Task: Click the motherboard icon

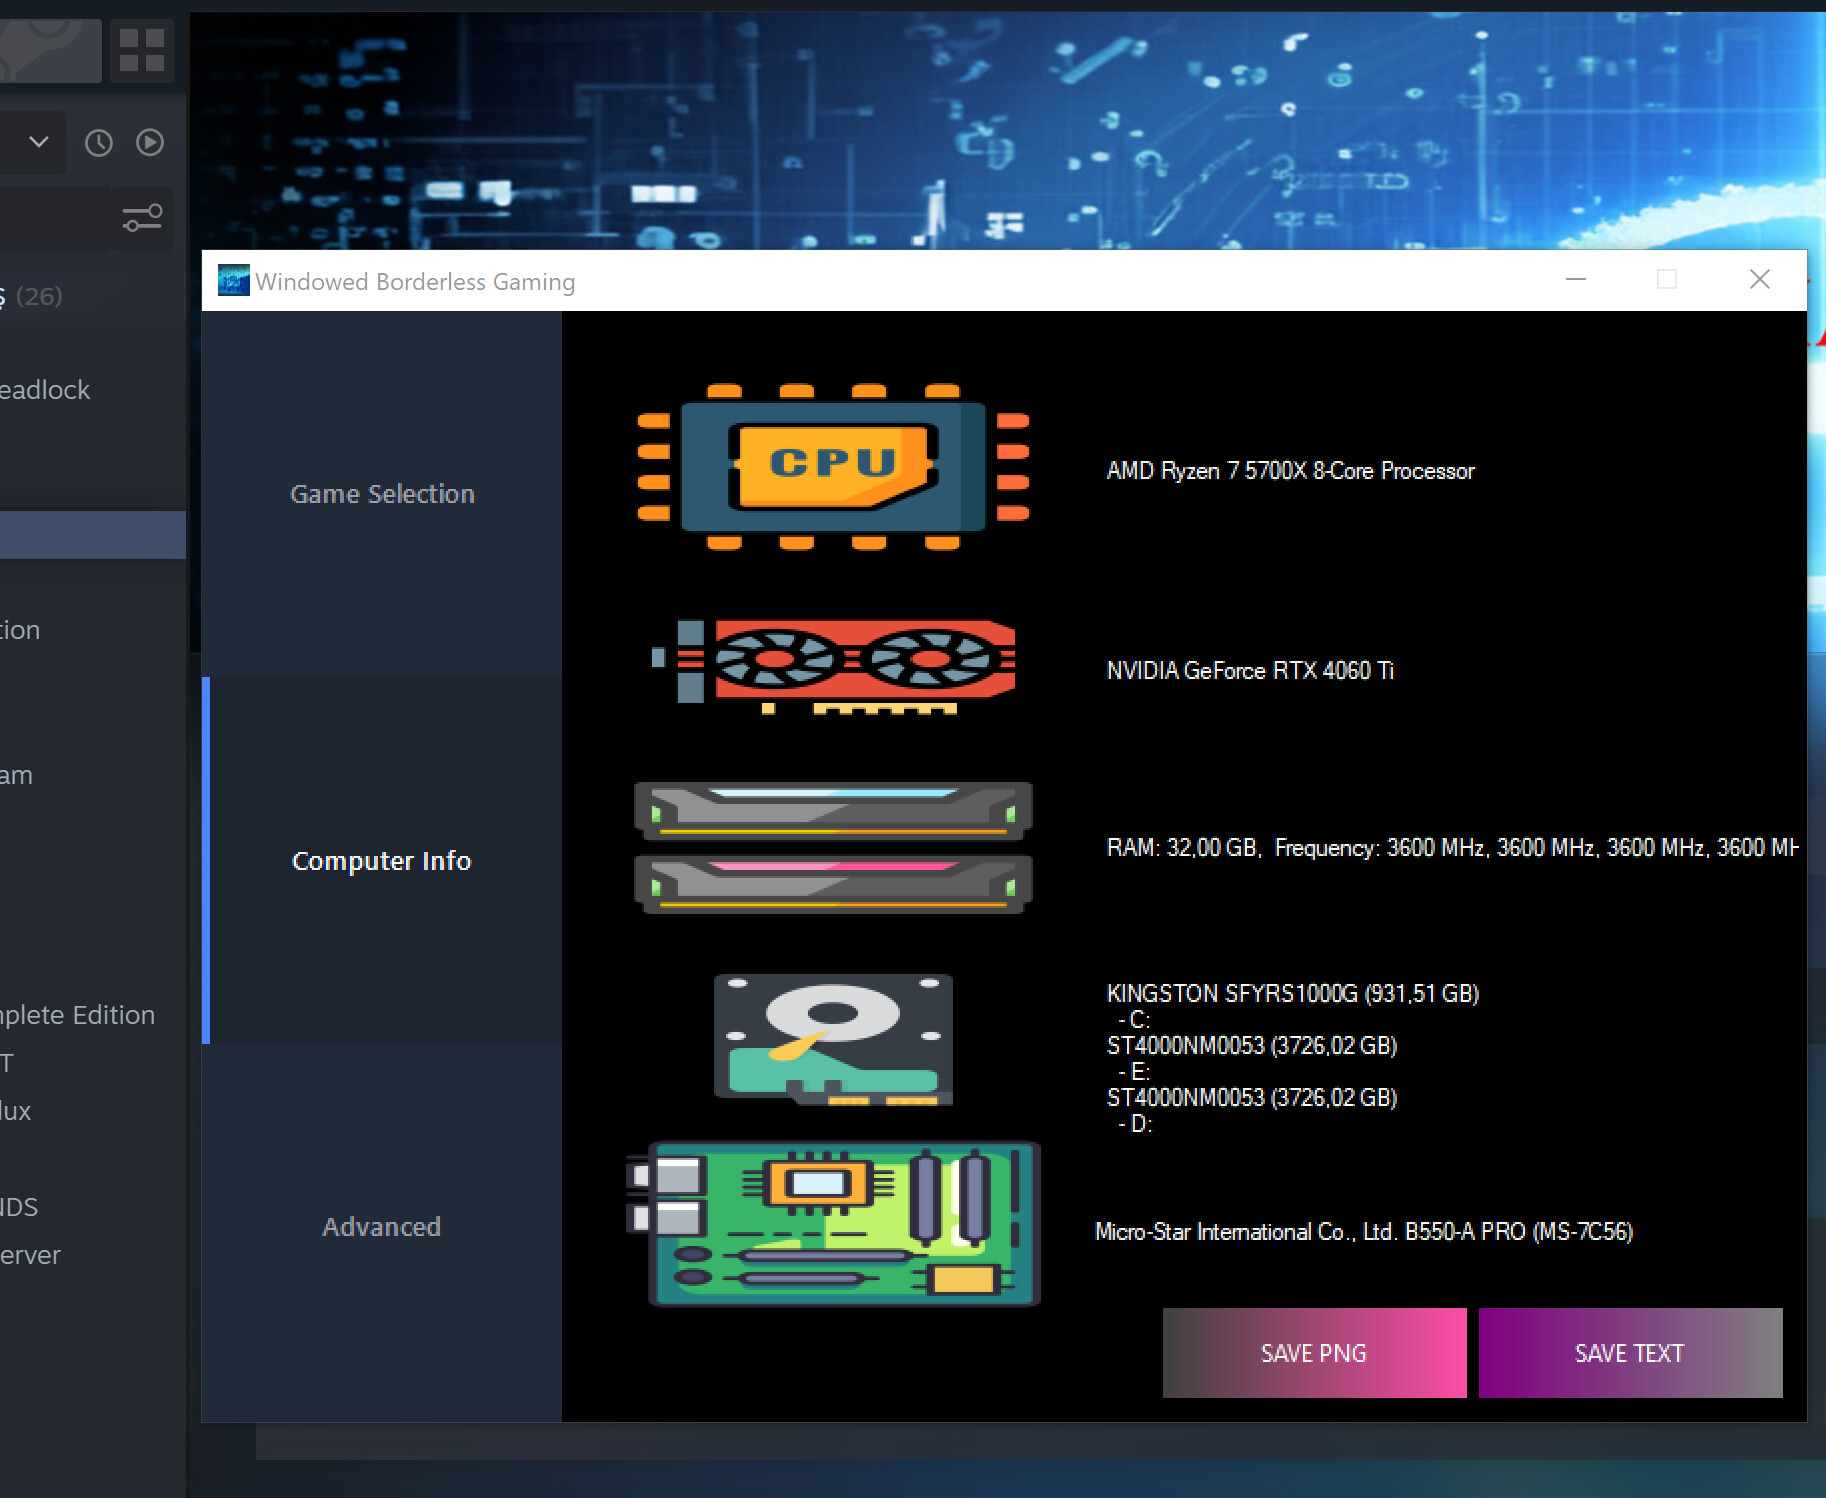Action: click(833, 1224)
